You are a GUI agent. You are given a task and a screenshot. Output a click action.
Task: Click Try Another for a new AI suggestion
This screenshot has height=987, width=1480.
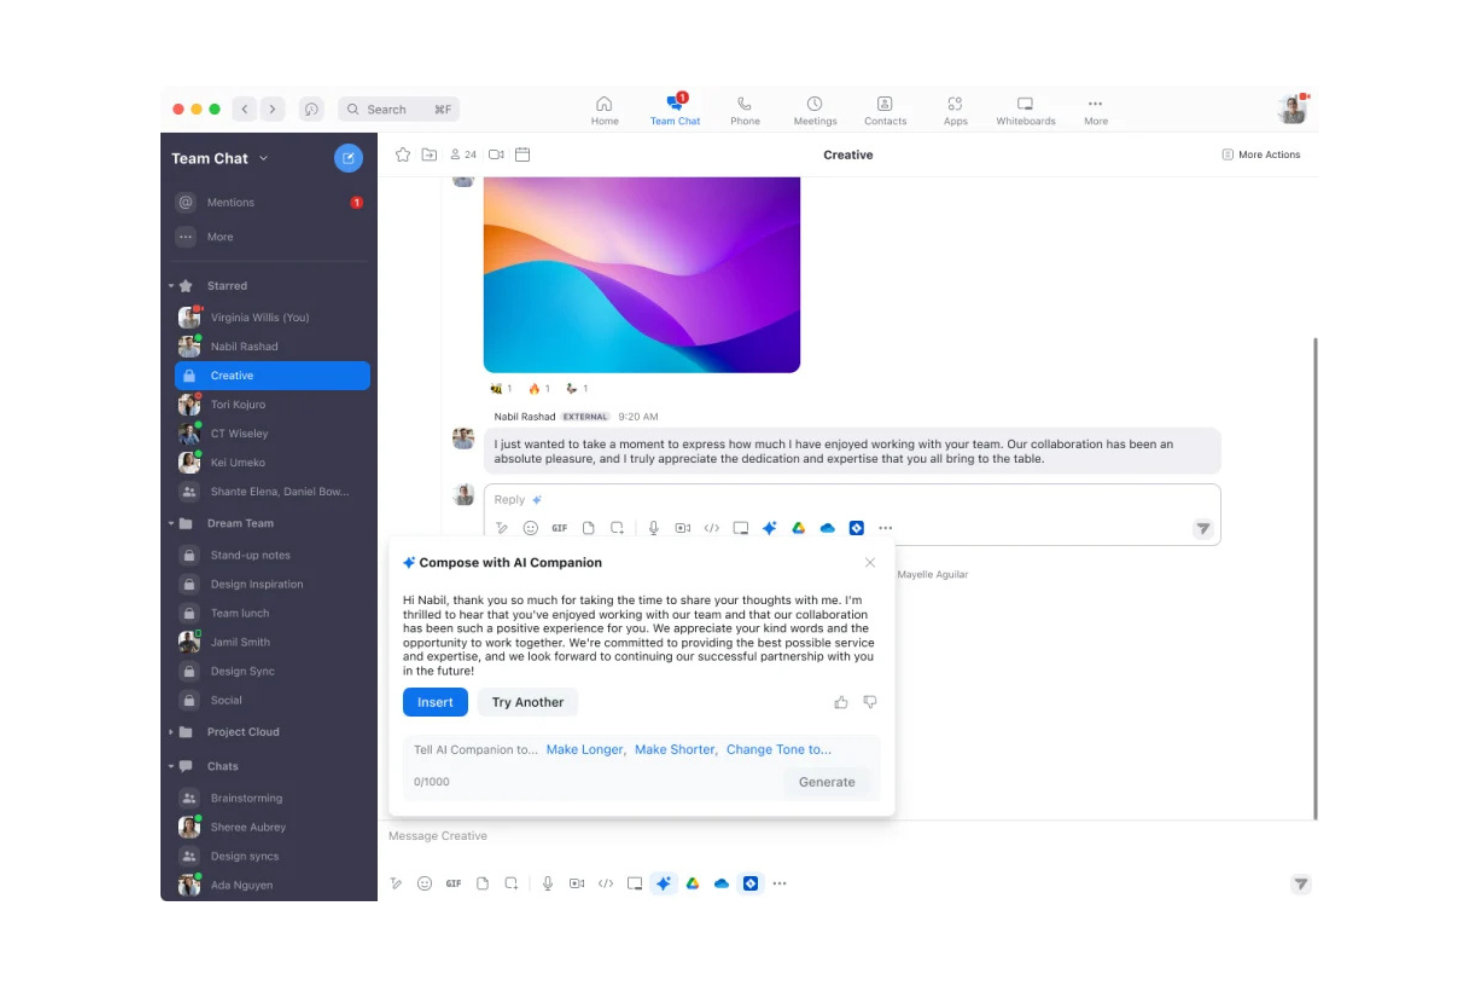click(527, 702)
